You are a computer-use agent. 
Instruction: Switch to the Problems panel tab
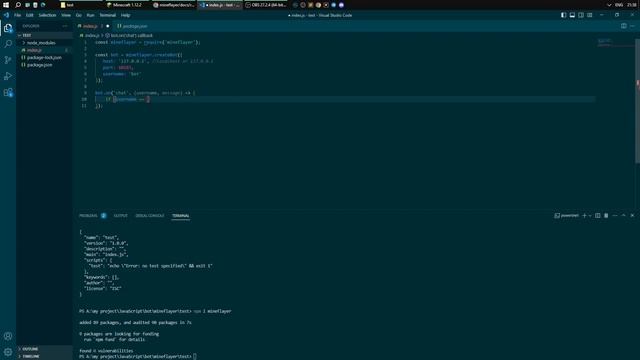pyautogui.click(x=92, y=216)
